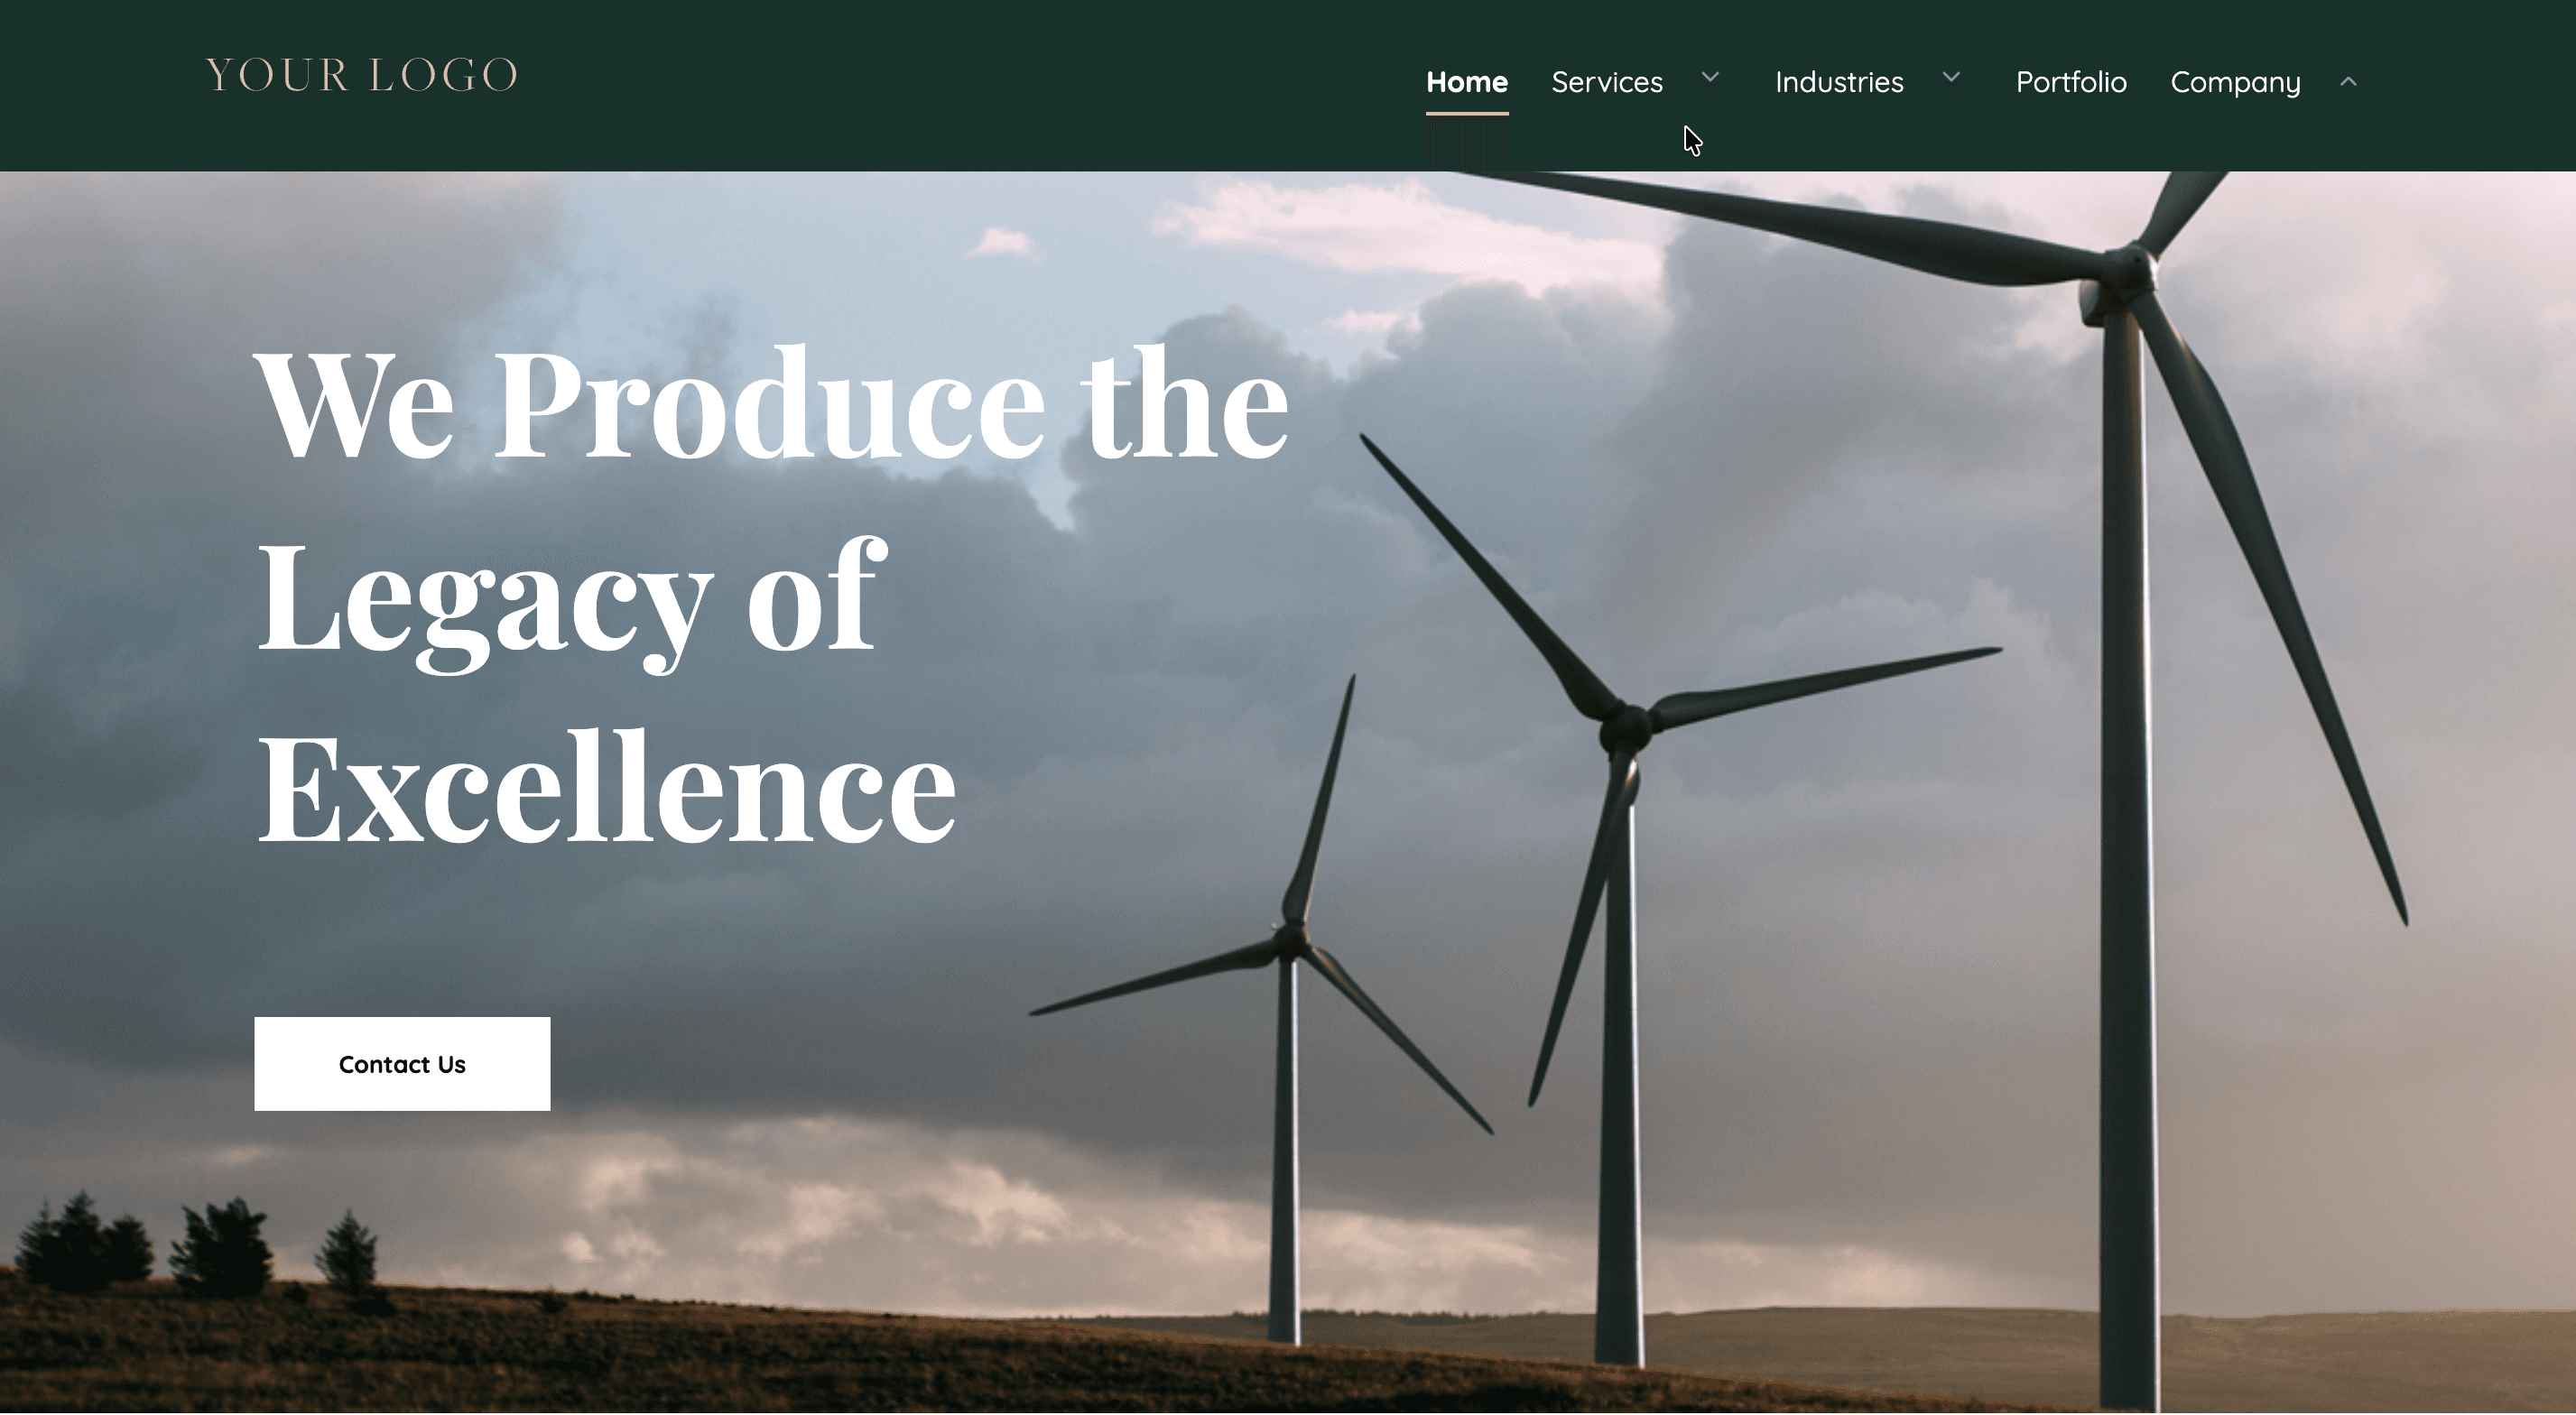Click the Services menu label
Image resolution: width=2576 pixels, height=1415 pixels.
point(1607,82)
